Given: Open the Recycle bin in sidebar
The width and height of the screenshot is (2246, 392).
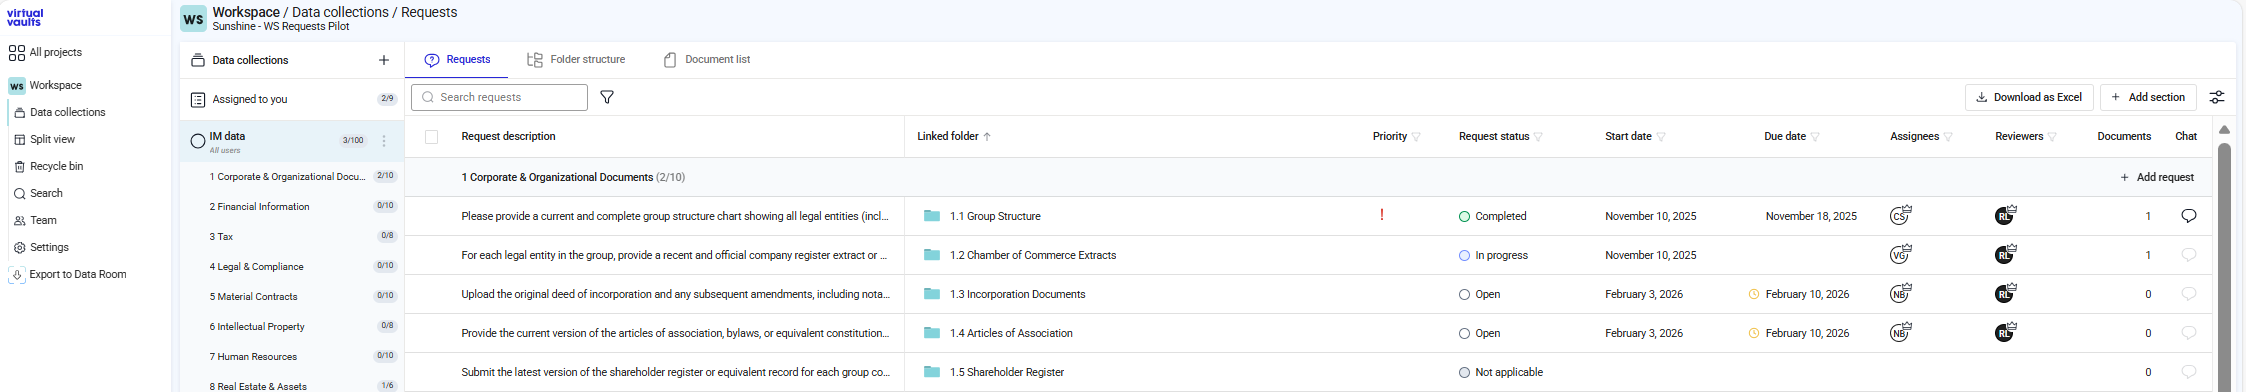Looking at the screenshot, I should (56, 166).
